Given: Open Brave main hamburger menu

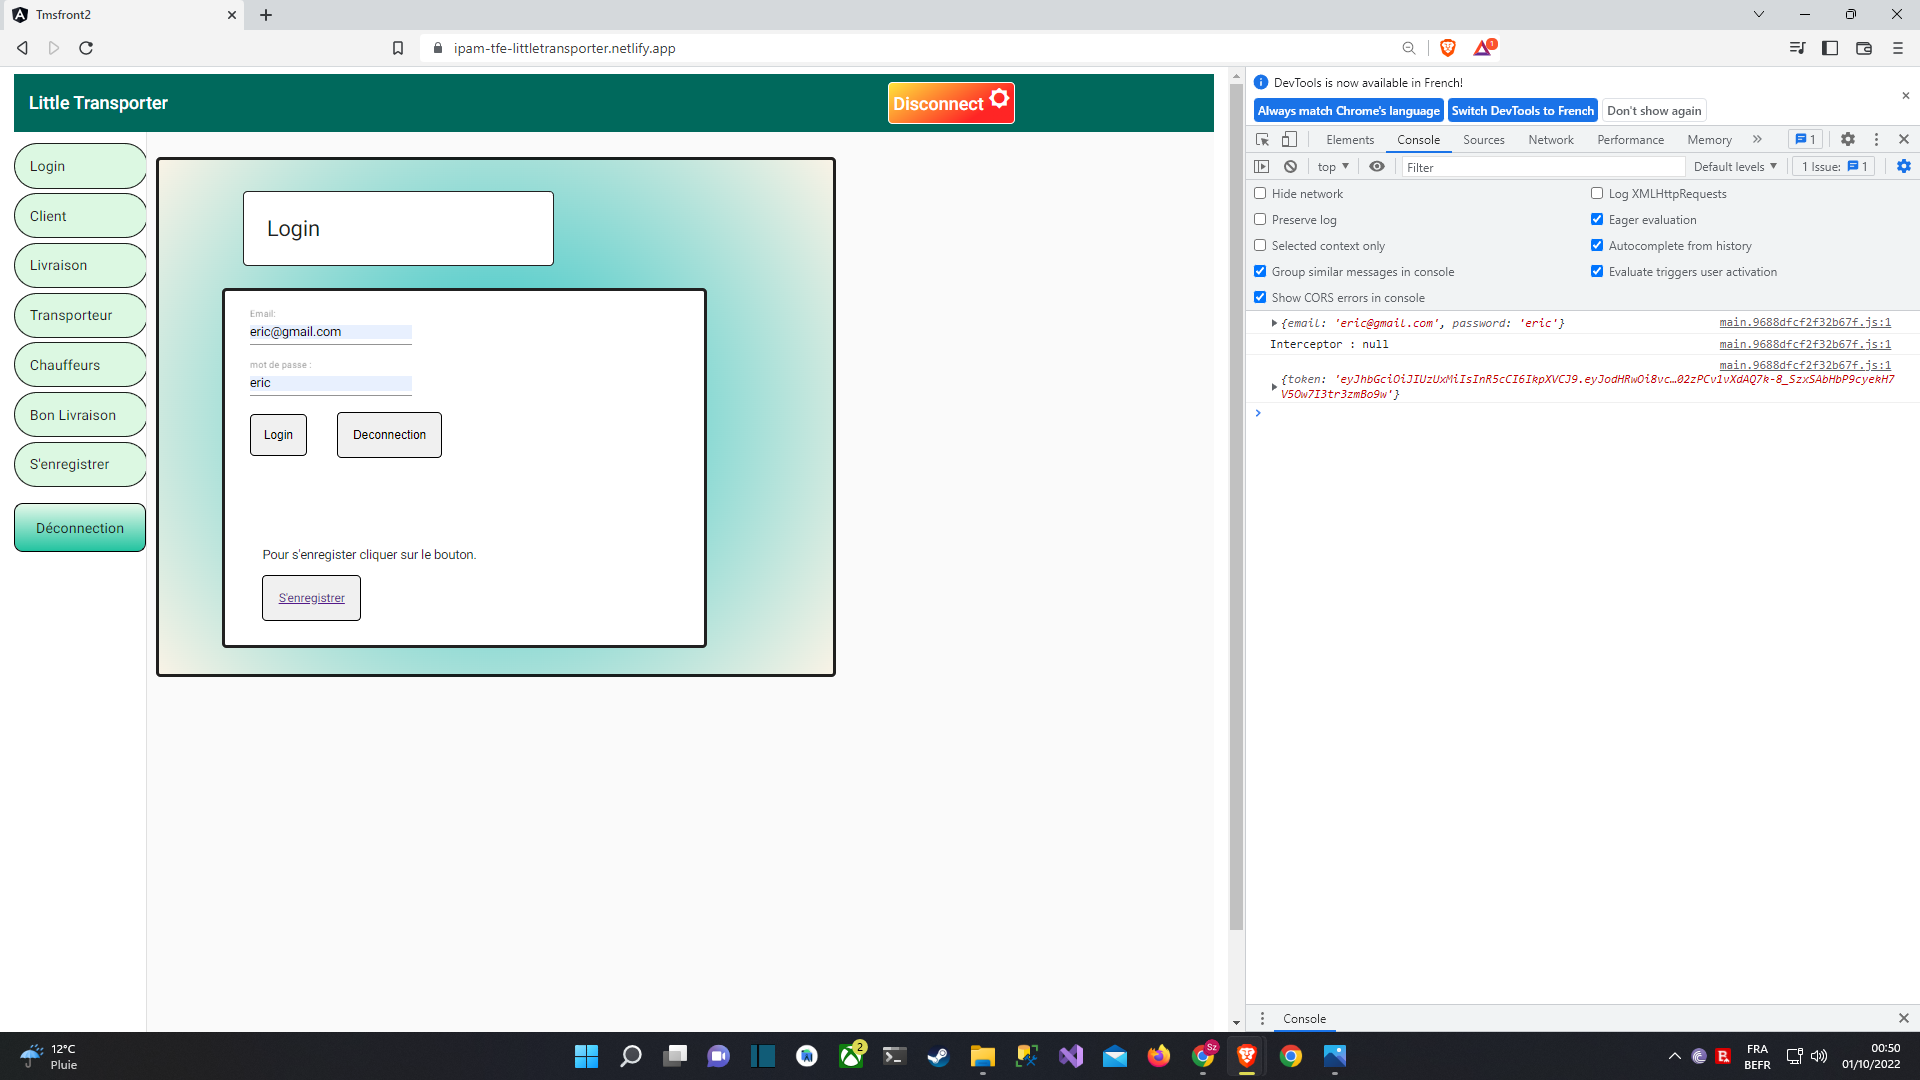Looking at the screenshot, I should tap(1898, 48).
